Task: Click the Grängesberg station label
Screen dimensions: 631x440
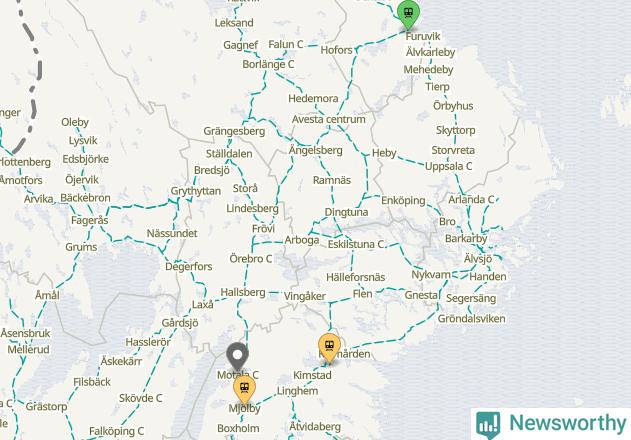Action: point(234,131)
